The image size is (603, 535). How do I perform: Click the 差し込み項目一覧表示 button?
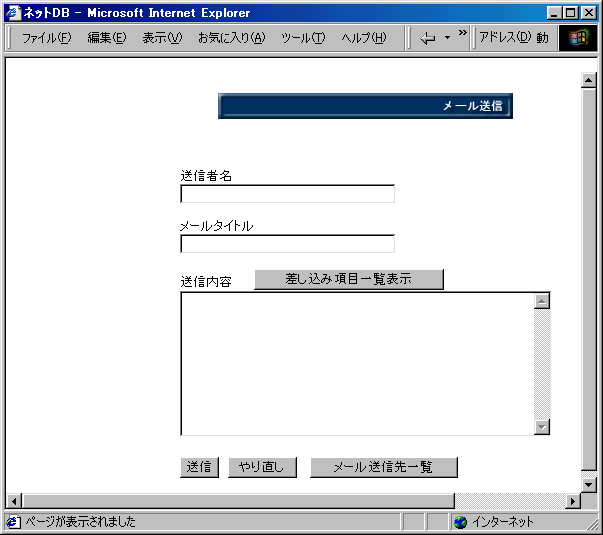click(x=349, y=279)
